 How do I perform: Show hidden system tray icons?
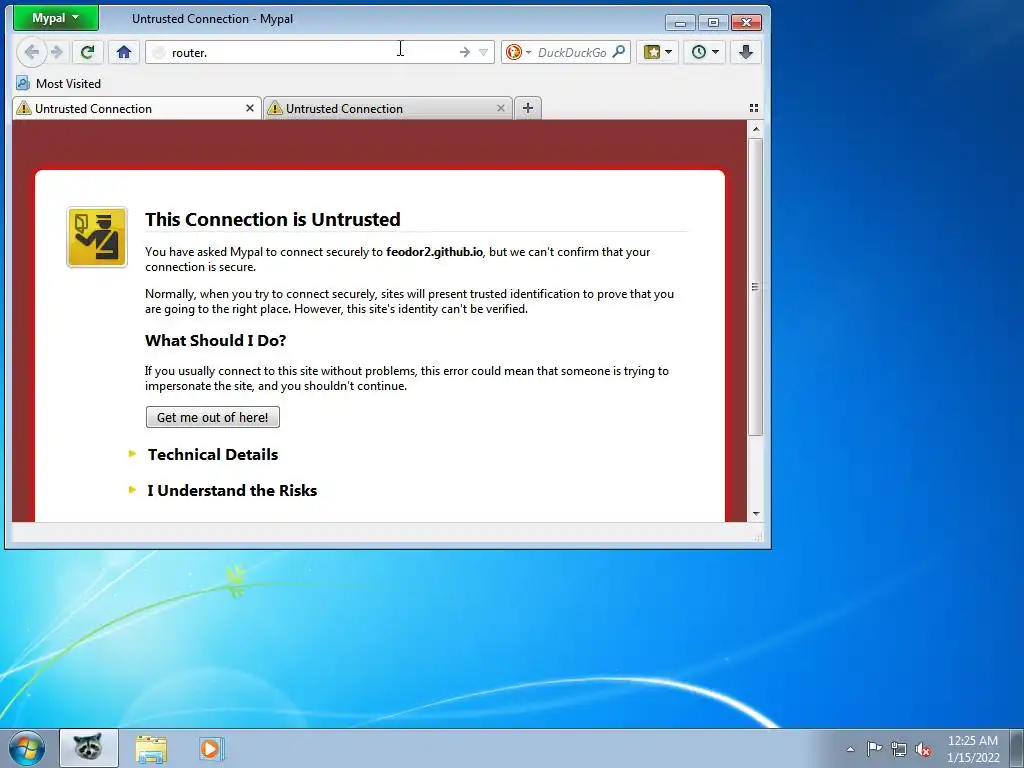pos(850,749)
